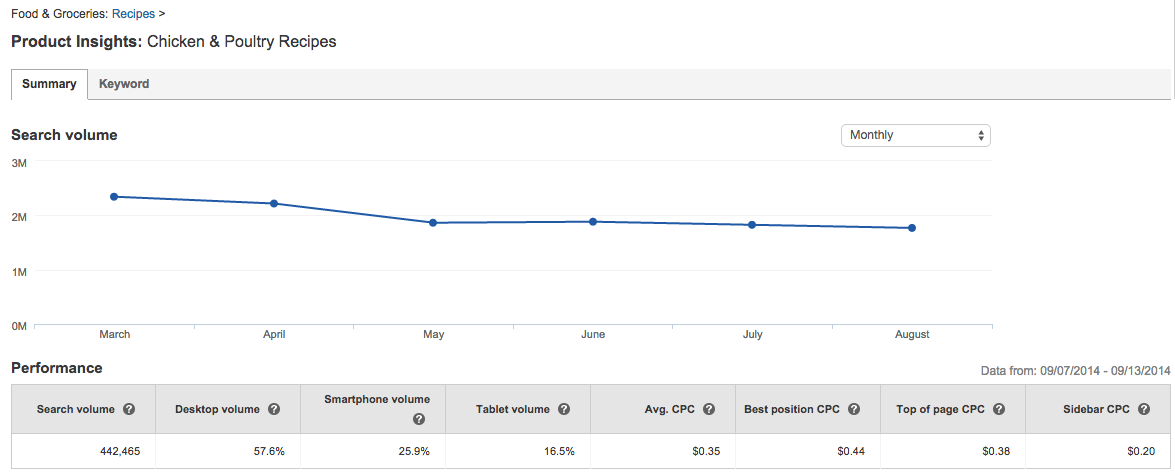Click the May data point on chart

click(433, 223)
